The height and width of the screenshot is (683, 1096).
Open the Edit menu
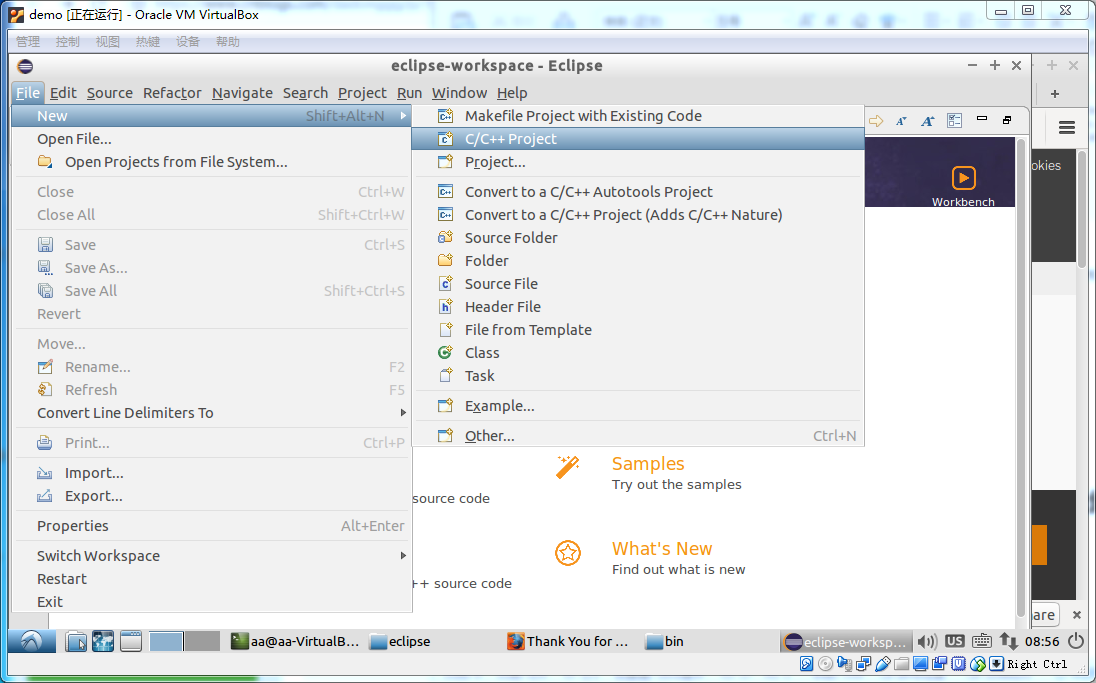tap(63, 92)
